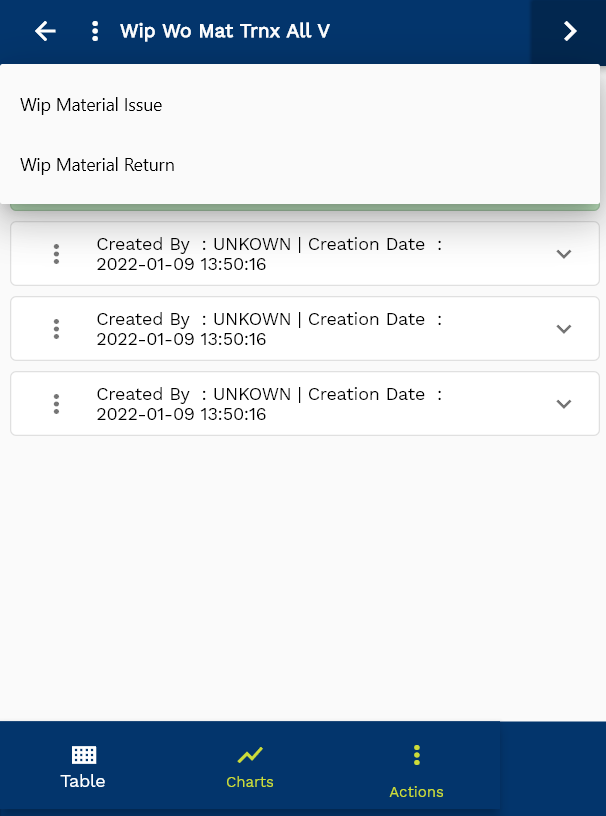Choose Wip Material Return menu entry

pyautogui.click(x=97, y=165)
